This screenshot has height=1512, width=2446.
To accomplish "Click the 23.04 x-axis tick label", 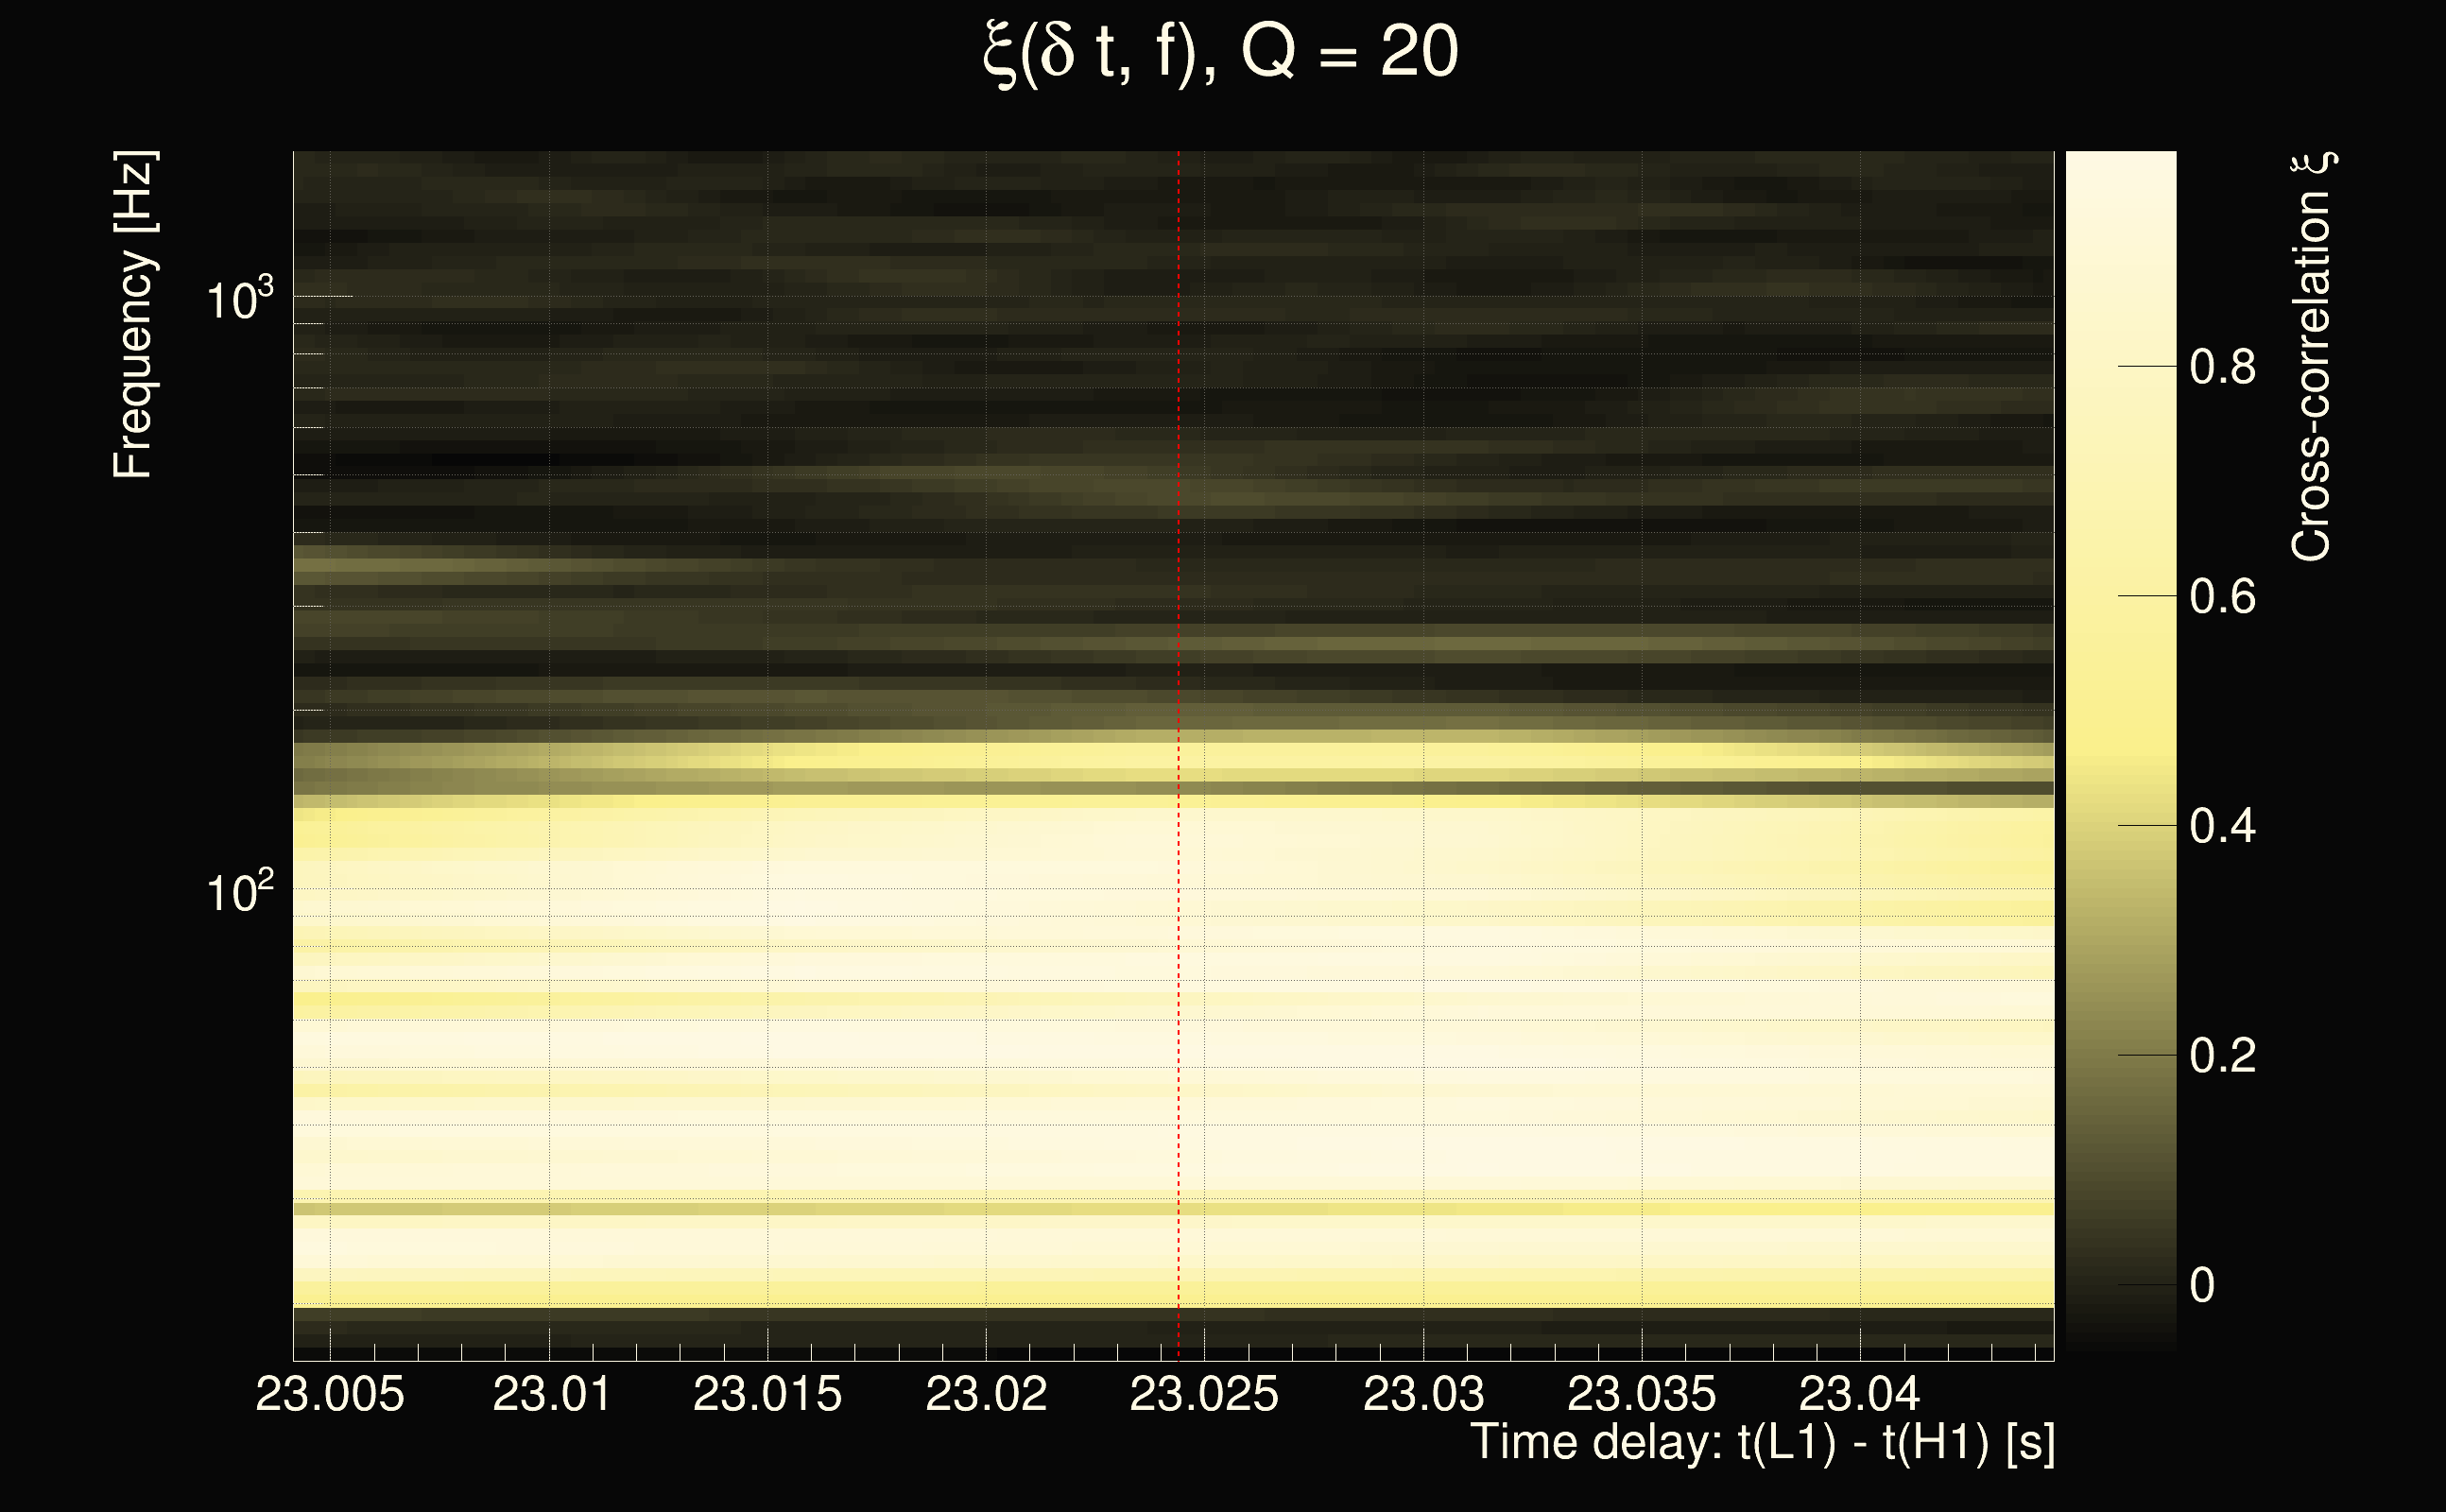I will 1859,1394.
